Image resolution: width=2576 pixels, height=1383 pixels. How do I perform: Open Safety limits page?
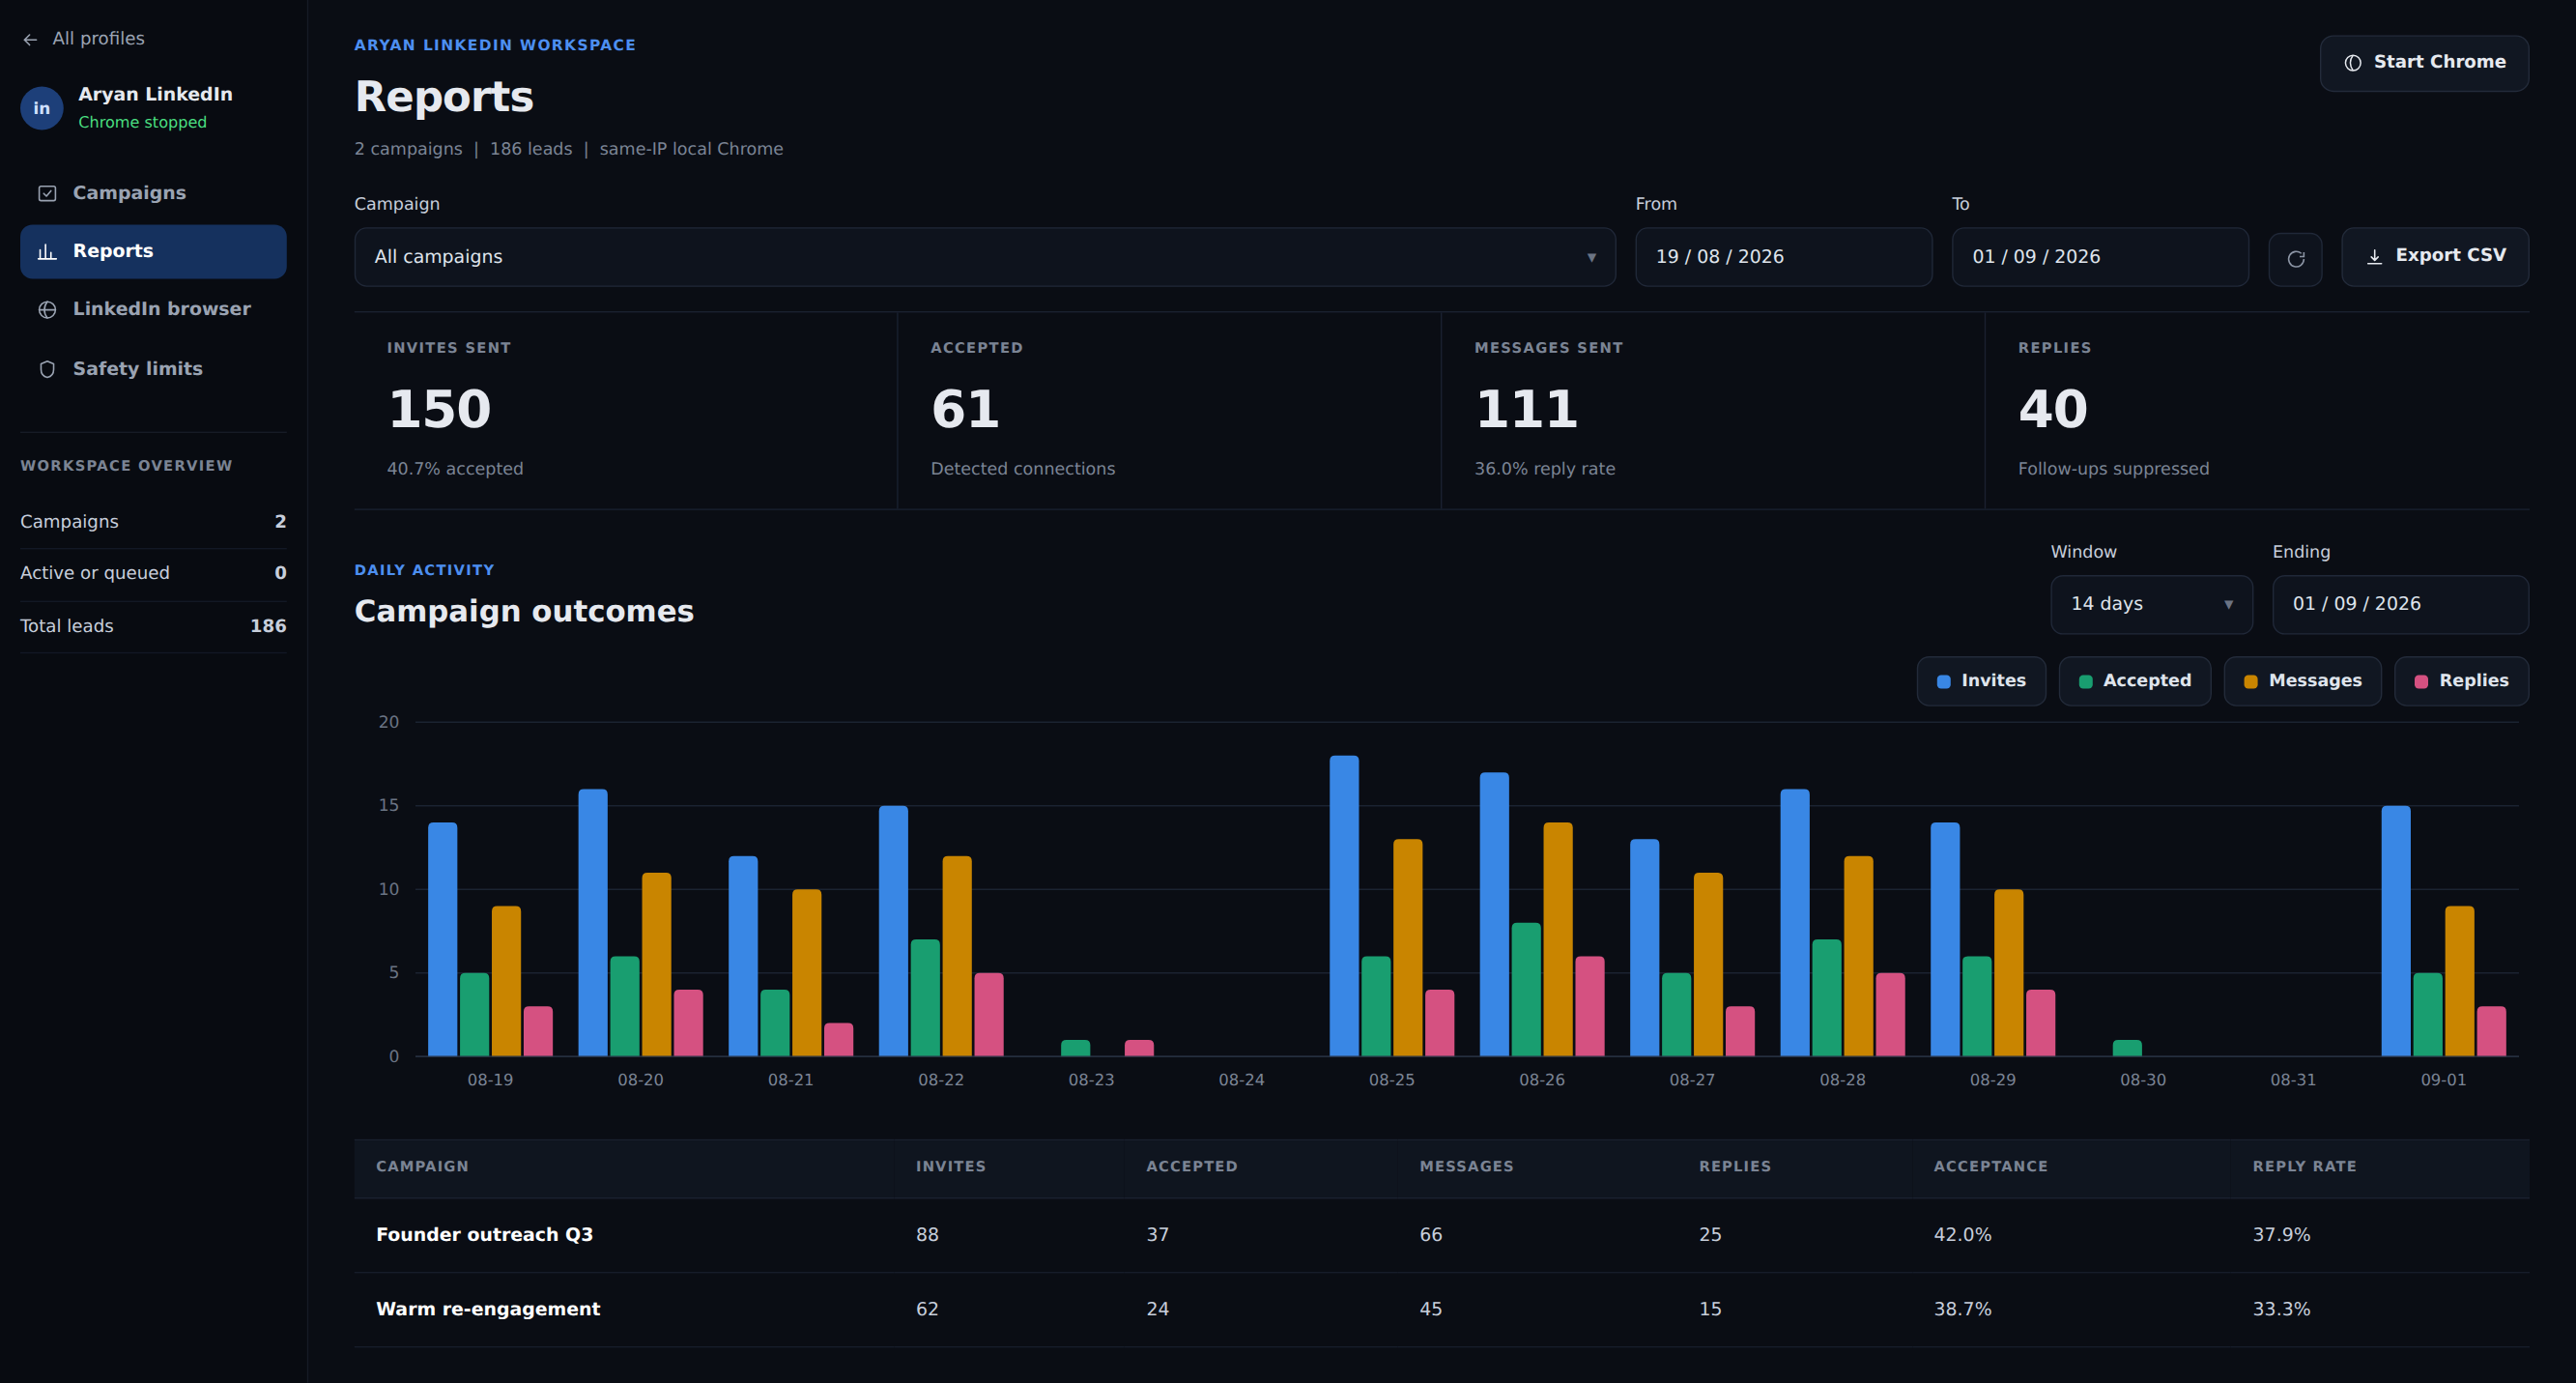153,369
